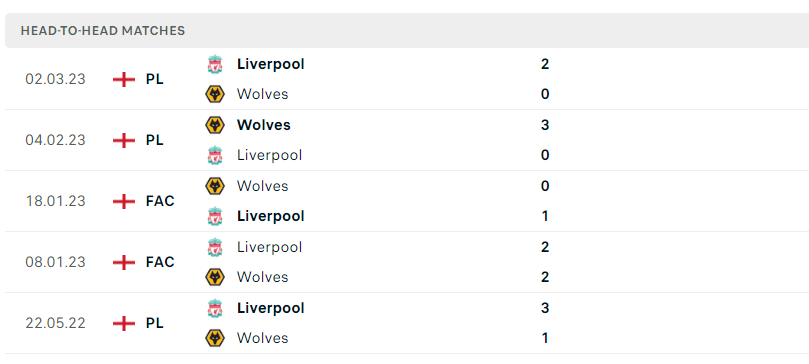Open Liverpool team from 22.05.22 match

pyautogui.click(x=270, y=308)
